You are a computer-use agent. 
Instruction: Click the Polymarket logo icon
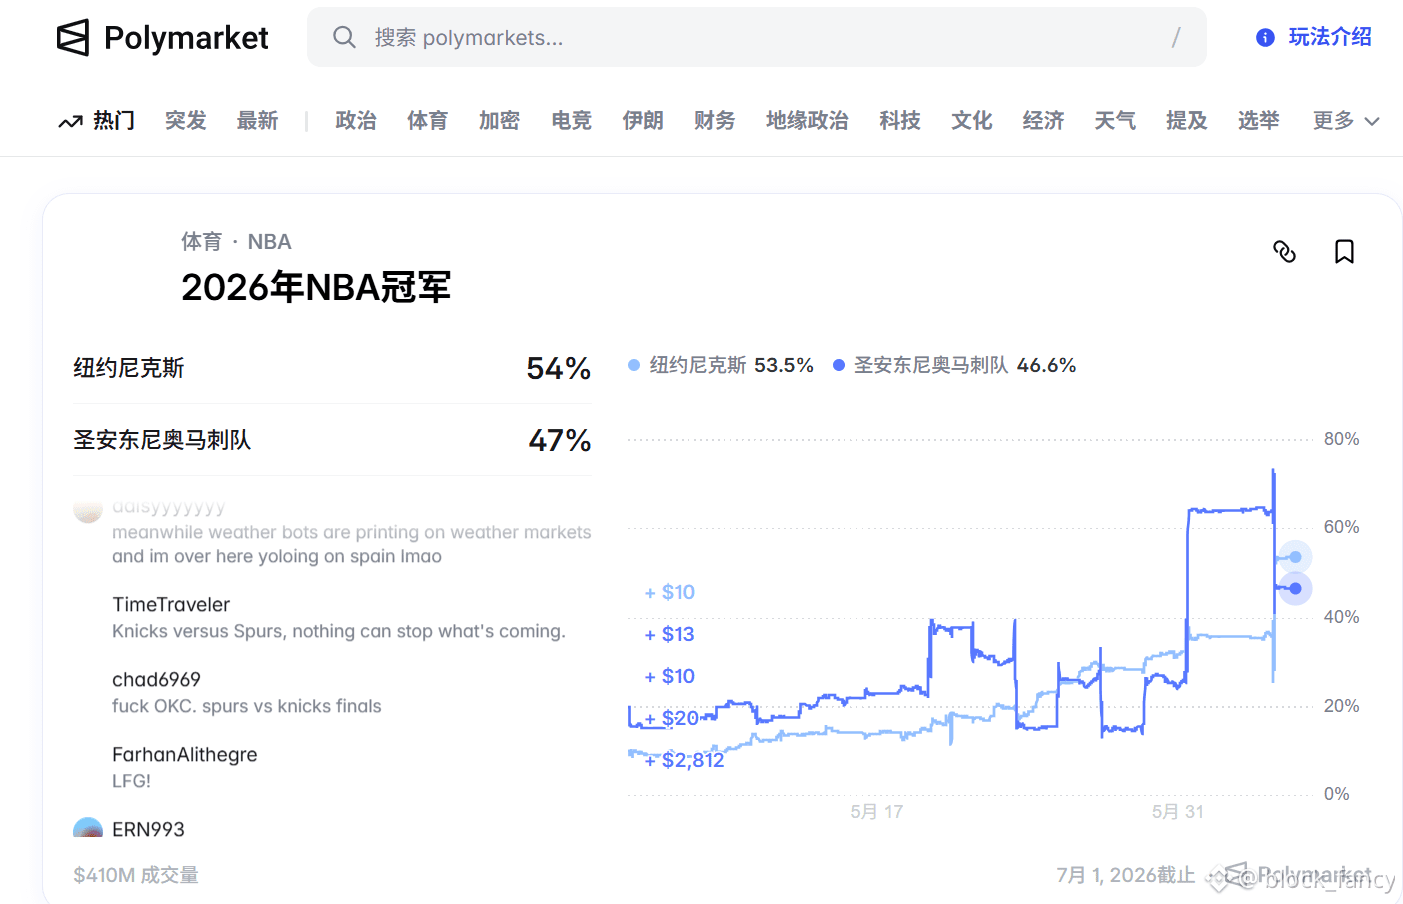tap(73, 38)
